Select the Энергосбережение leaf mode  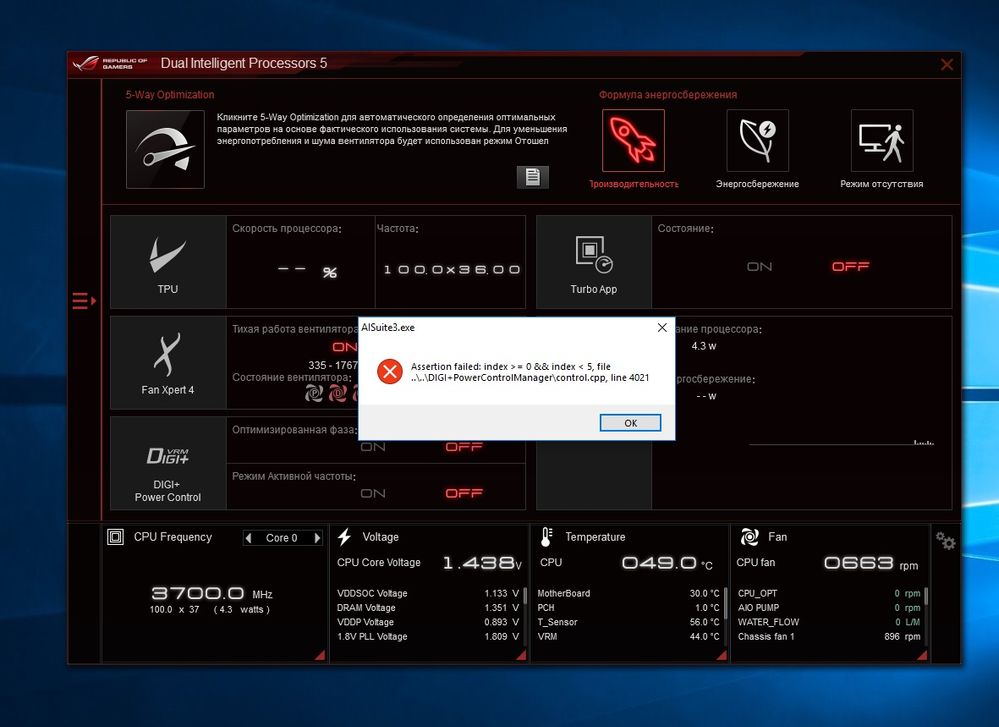(758, 140)
